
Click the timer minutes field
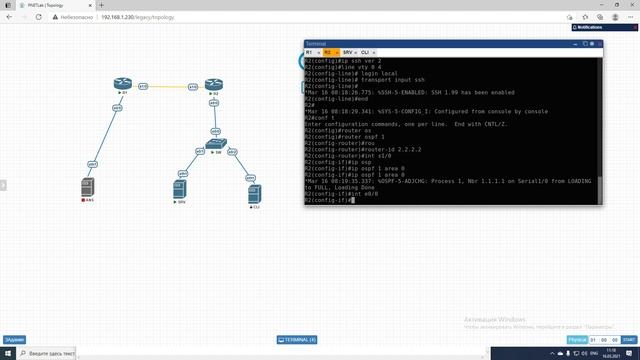click(604, 340)
